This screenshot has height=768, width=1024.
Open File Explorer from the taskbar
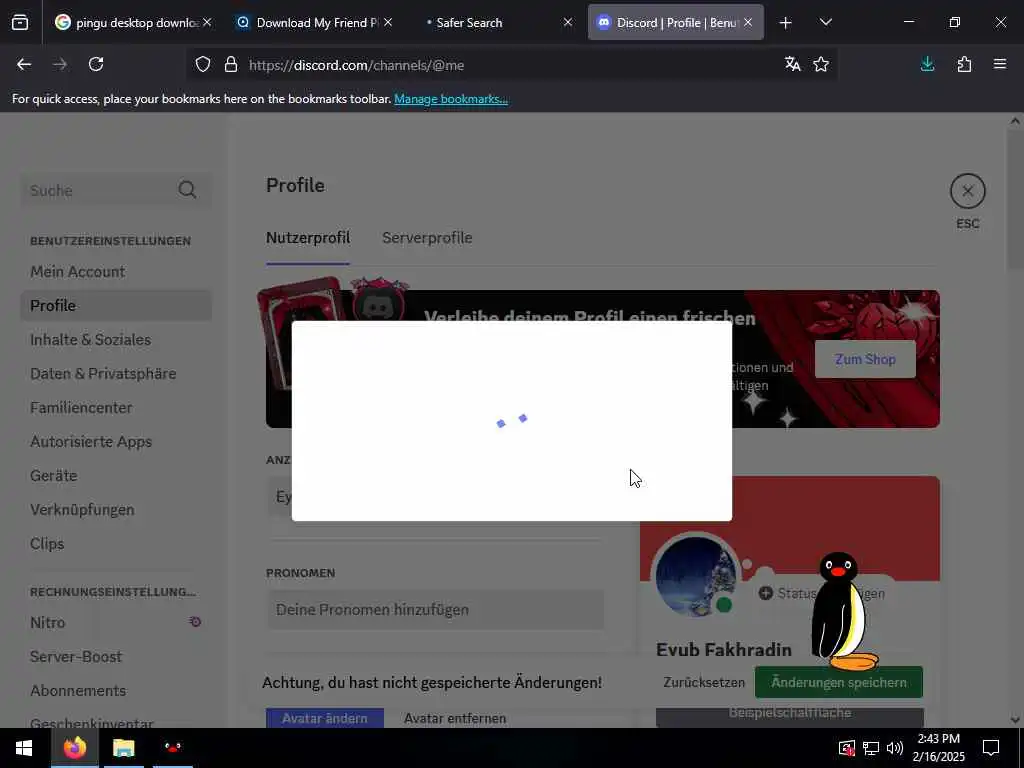point(123,748)
